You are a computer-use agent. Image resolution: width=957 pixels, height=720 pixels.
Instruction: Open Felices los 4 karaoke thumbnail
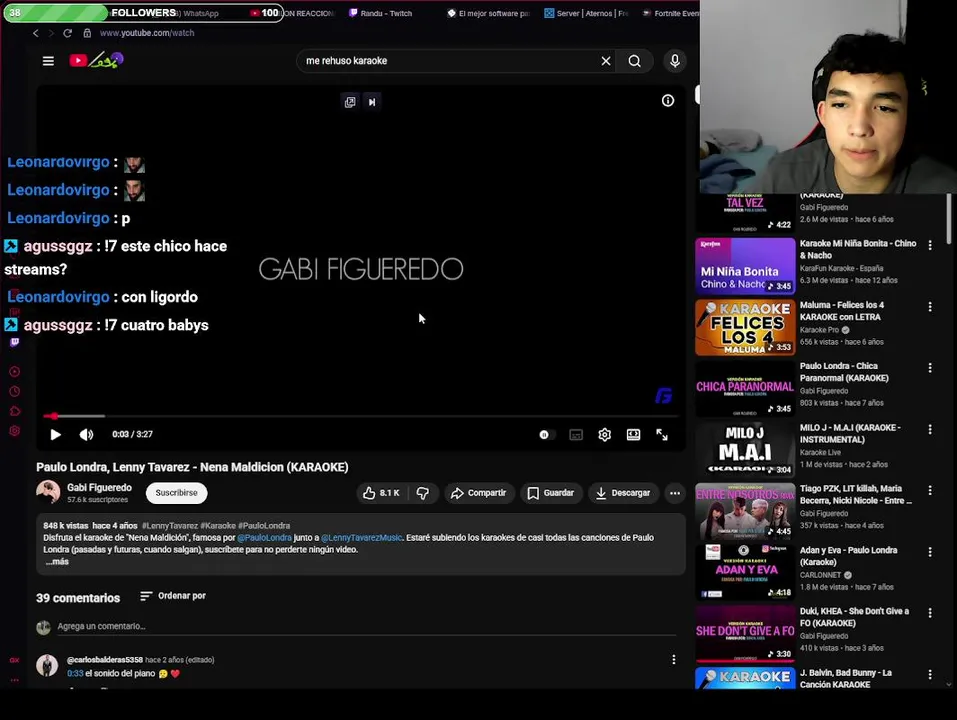(x=745, y=328)
